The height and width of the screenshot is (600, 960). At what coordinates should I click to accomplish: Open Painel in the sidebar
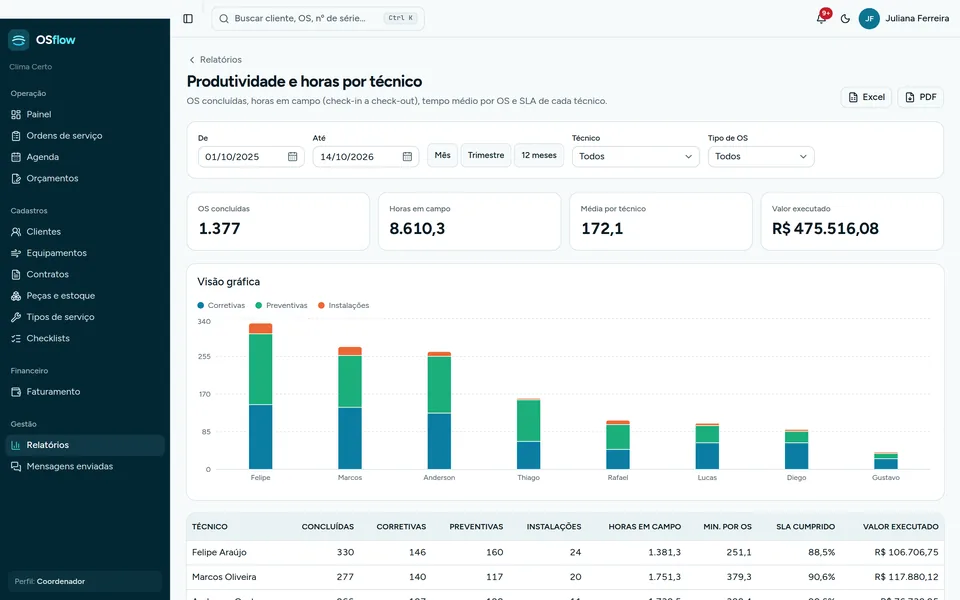tap(84, 114)
